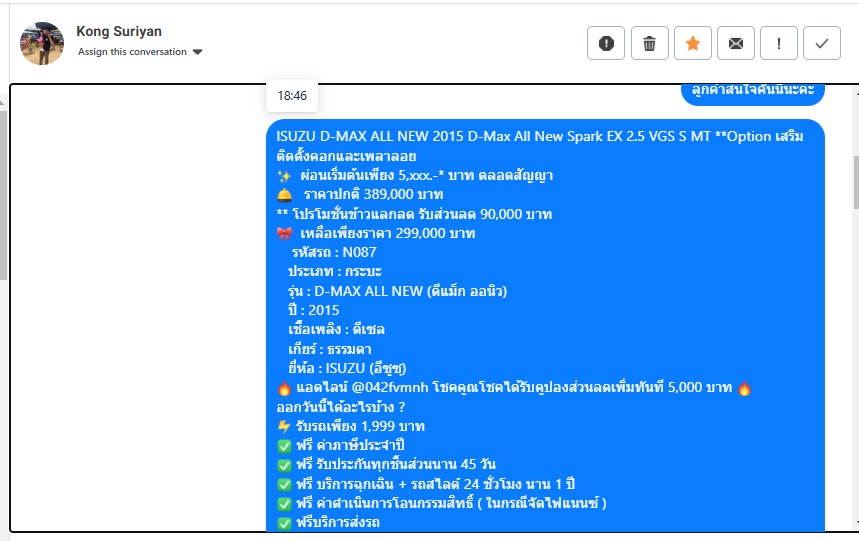This screenshot has width=859, height=541.
Task: Click the left panel scrollbar
Action: tap(3, 194)
